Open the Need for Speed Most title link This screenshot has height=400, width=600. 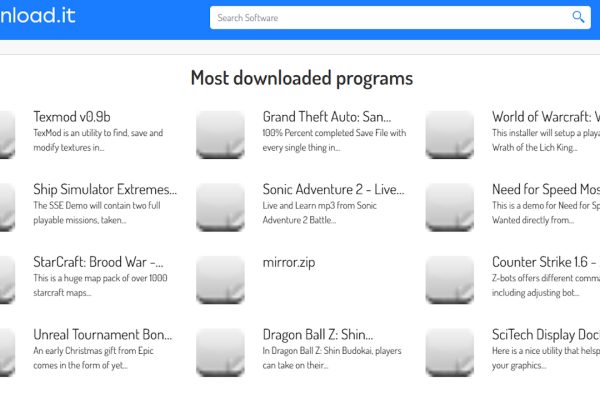tap(546, 189)
